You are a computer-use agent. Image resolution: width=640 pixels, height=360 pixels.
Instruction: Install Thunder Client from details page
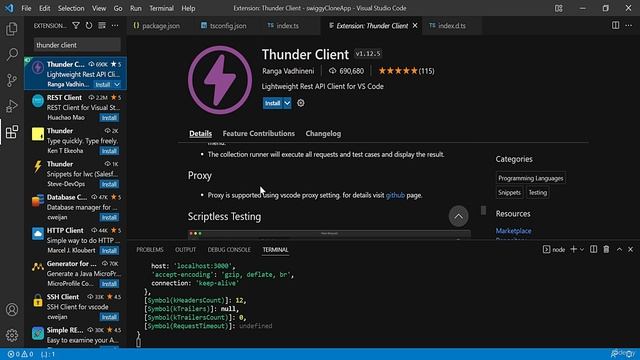[272, 103]
